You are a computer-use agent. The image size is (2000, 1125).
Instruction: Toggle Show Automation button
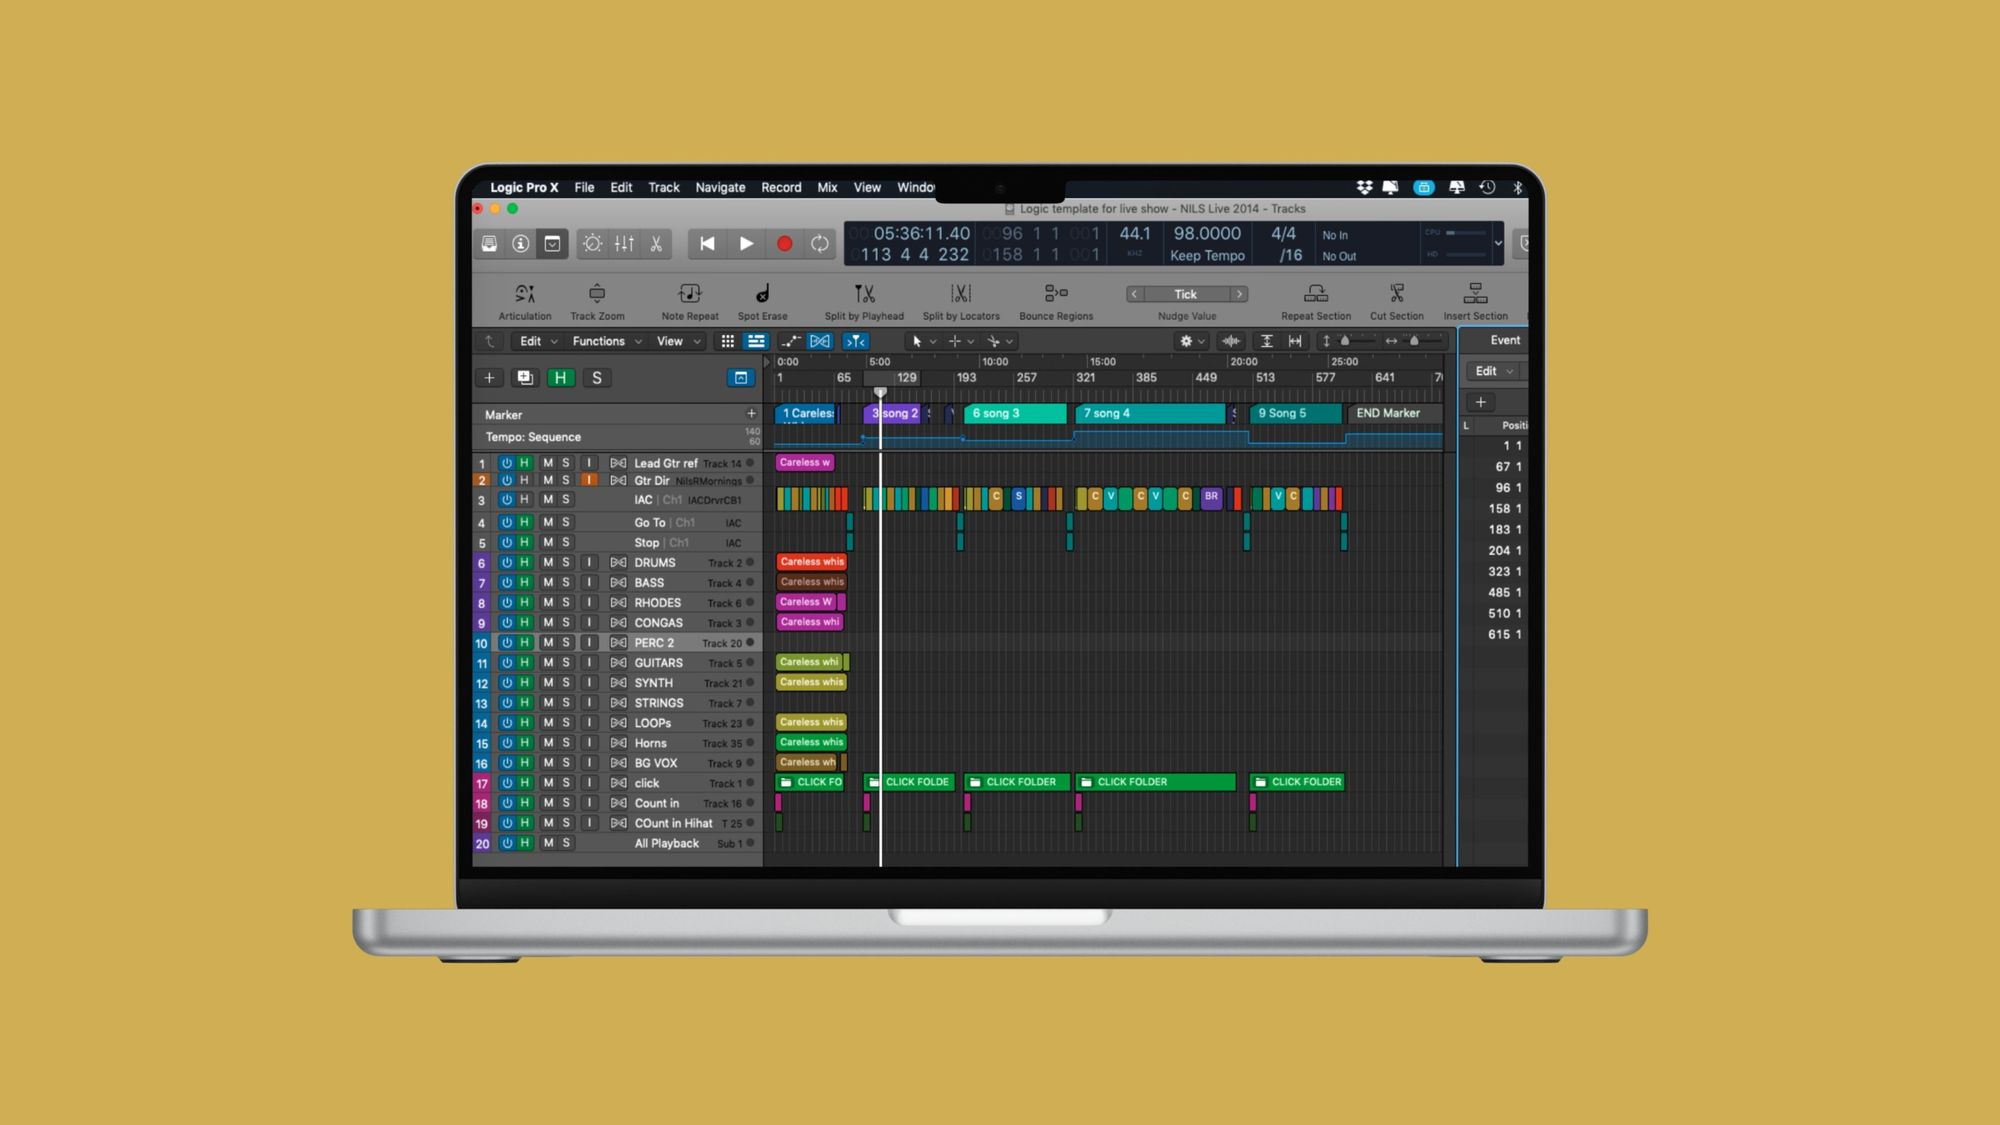791,342
